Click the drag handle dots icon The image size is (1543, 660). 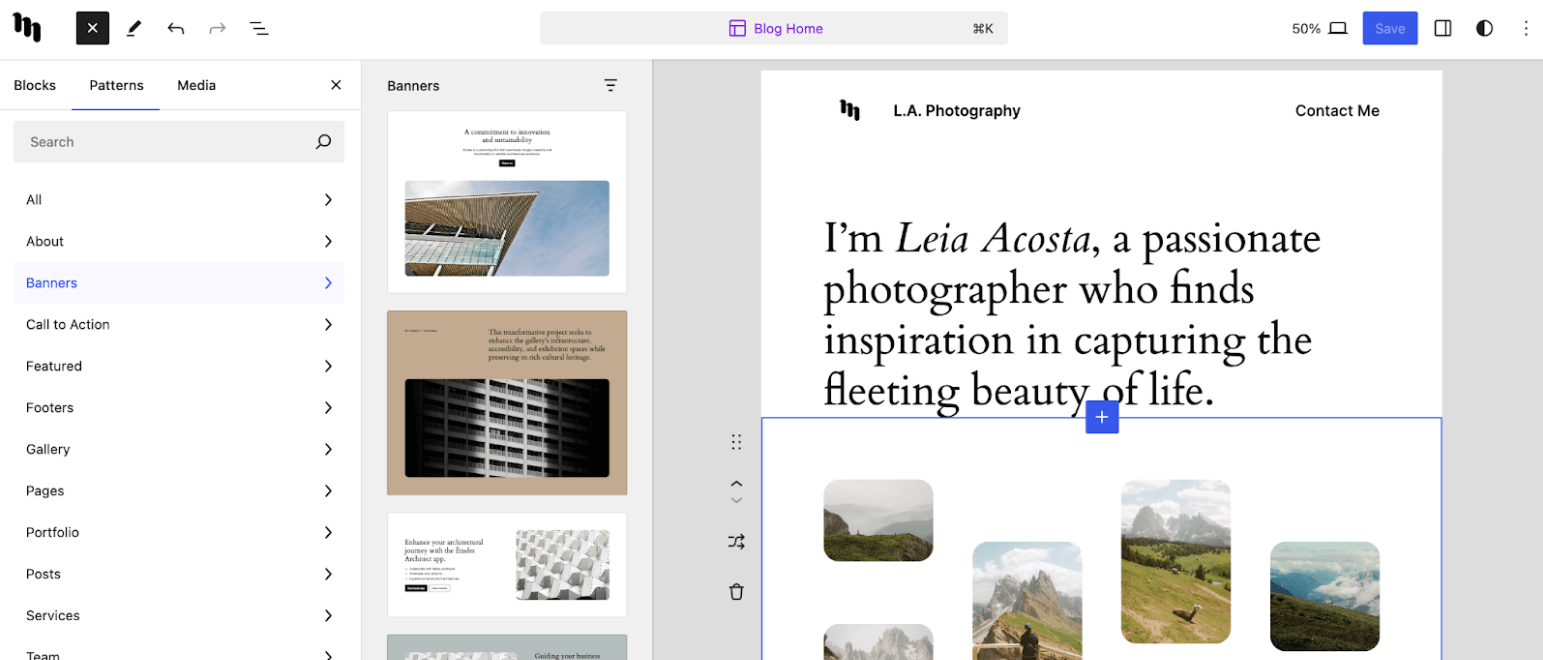(736, 442)
